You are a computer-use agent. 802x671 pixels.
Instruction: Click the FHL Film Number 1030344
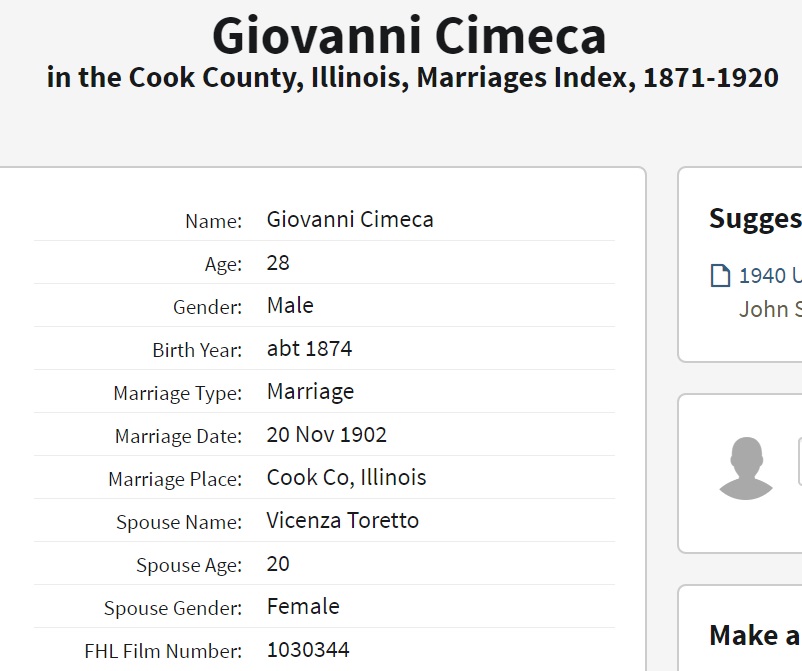tap(308, 650)
